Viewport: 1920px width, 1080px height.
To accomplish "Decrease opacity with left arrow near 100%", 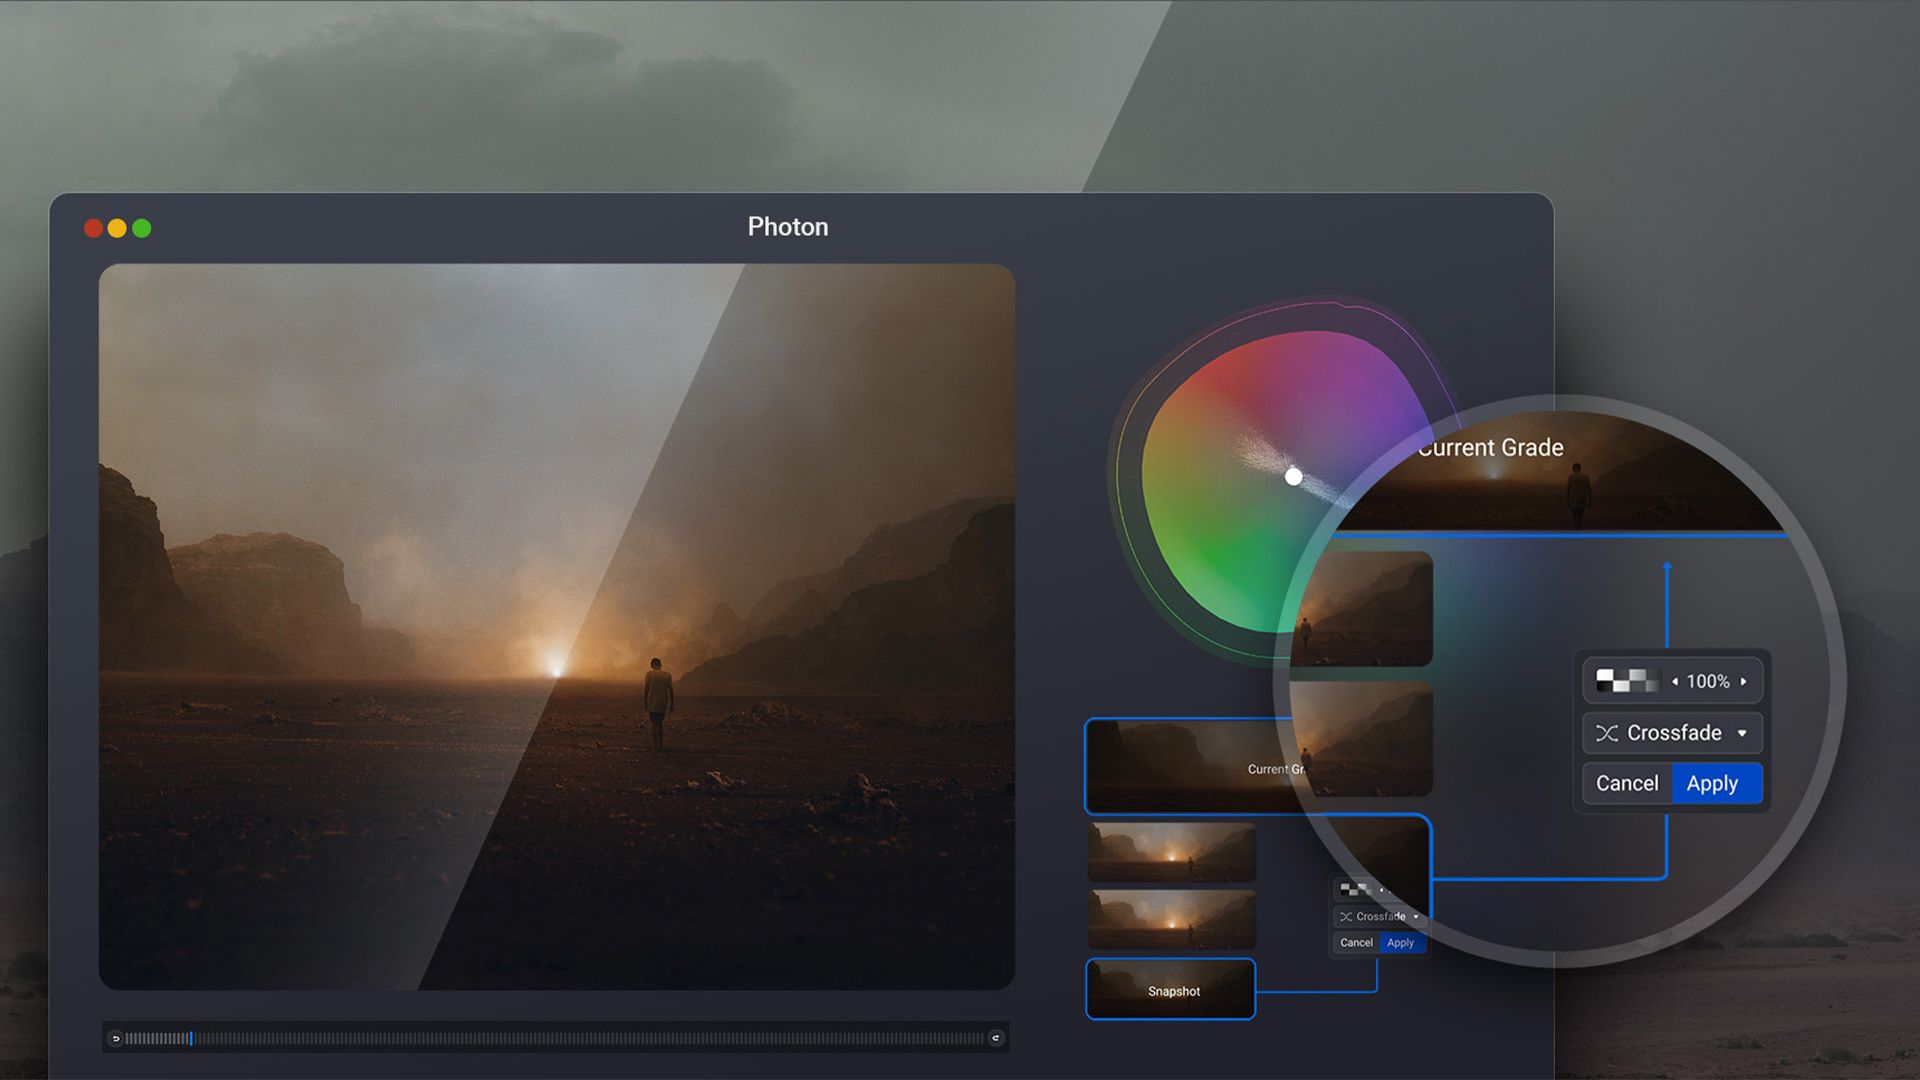I will coord(1675,682).
